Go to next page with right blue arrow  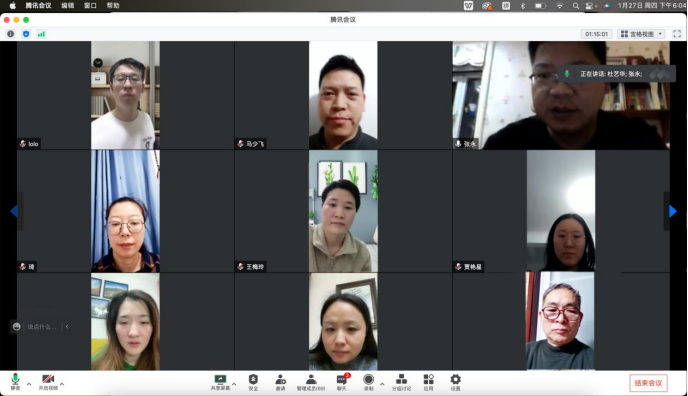coord(673,211)
